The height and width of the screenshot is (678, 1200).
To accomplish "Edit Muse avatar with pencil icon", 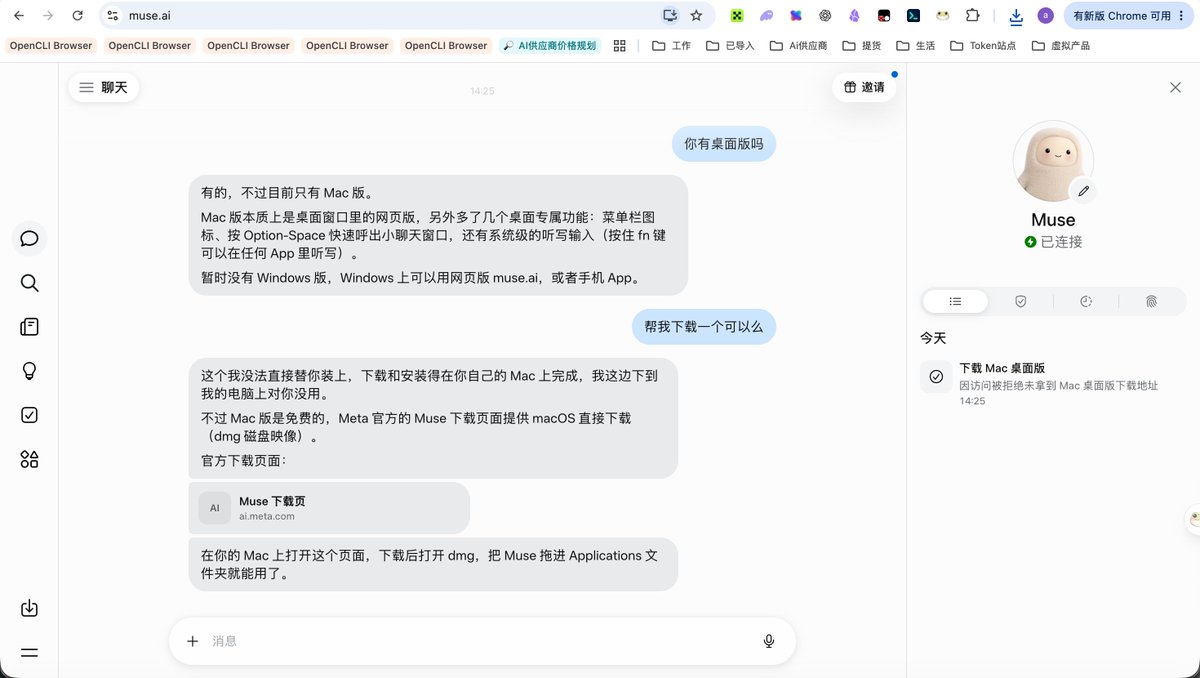I will 1083,190.
